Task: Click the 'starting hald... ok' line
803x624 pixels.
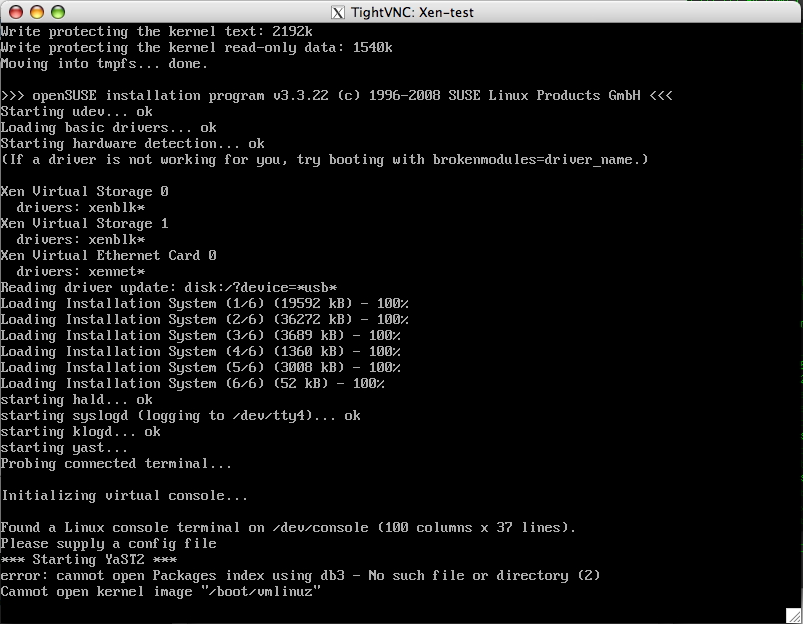Action: tap(76, 400)
